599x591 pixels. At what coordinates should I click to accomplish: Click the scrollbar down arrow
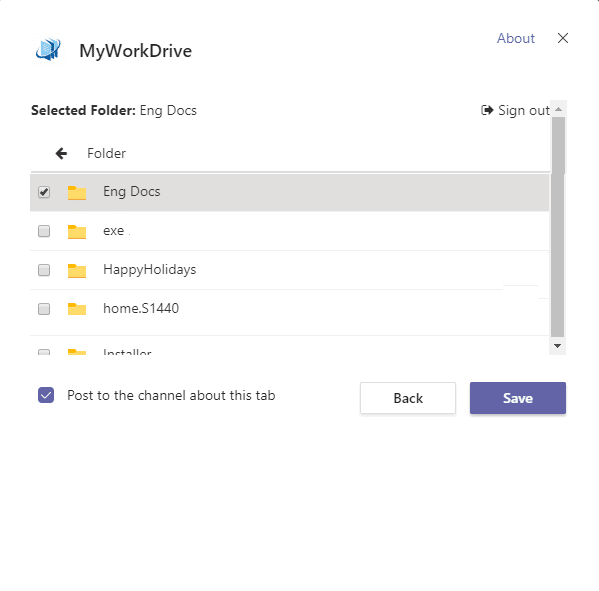558,346
